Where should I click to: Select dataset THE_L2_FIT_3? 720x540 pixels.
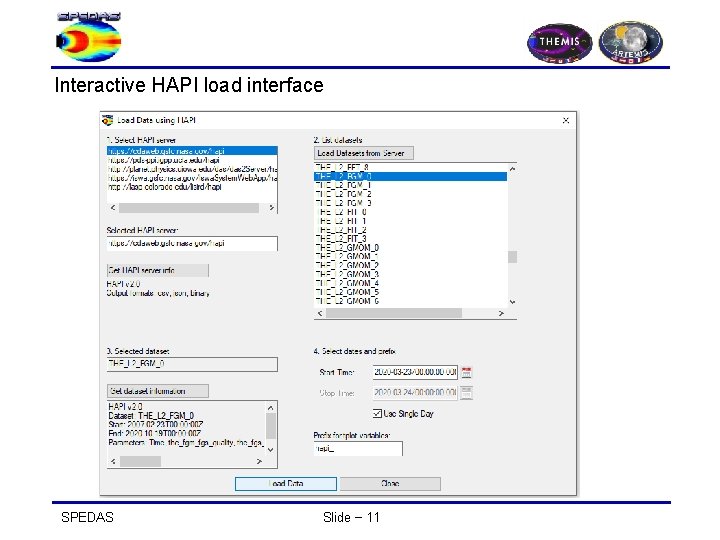[411, 239]
